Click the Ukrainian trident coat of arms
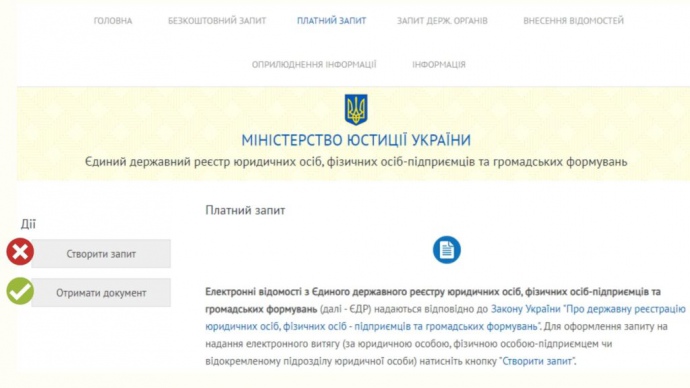 (356, 110)
